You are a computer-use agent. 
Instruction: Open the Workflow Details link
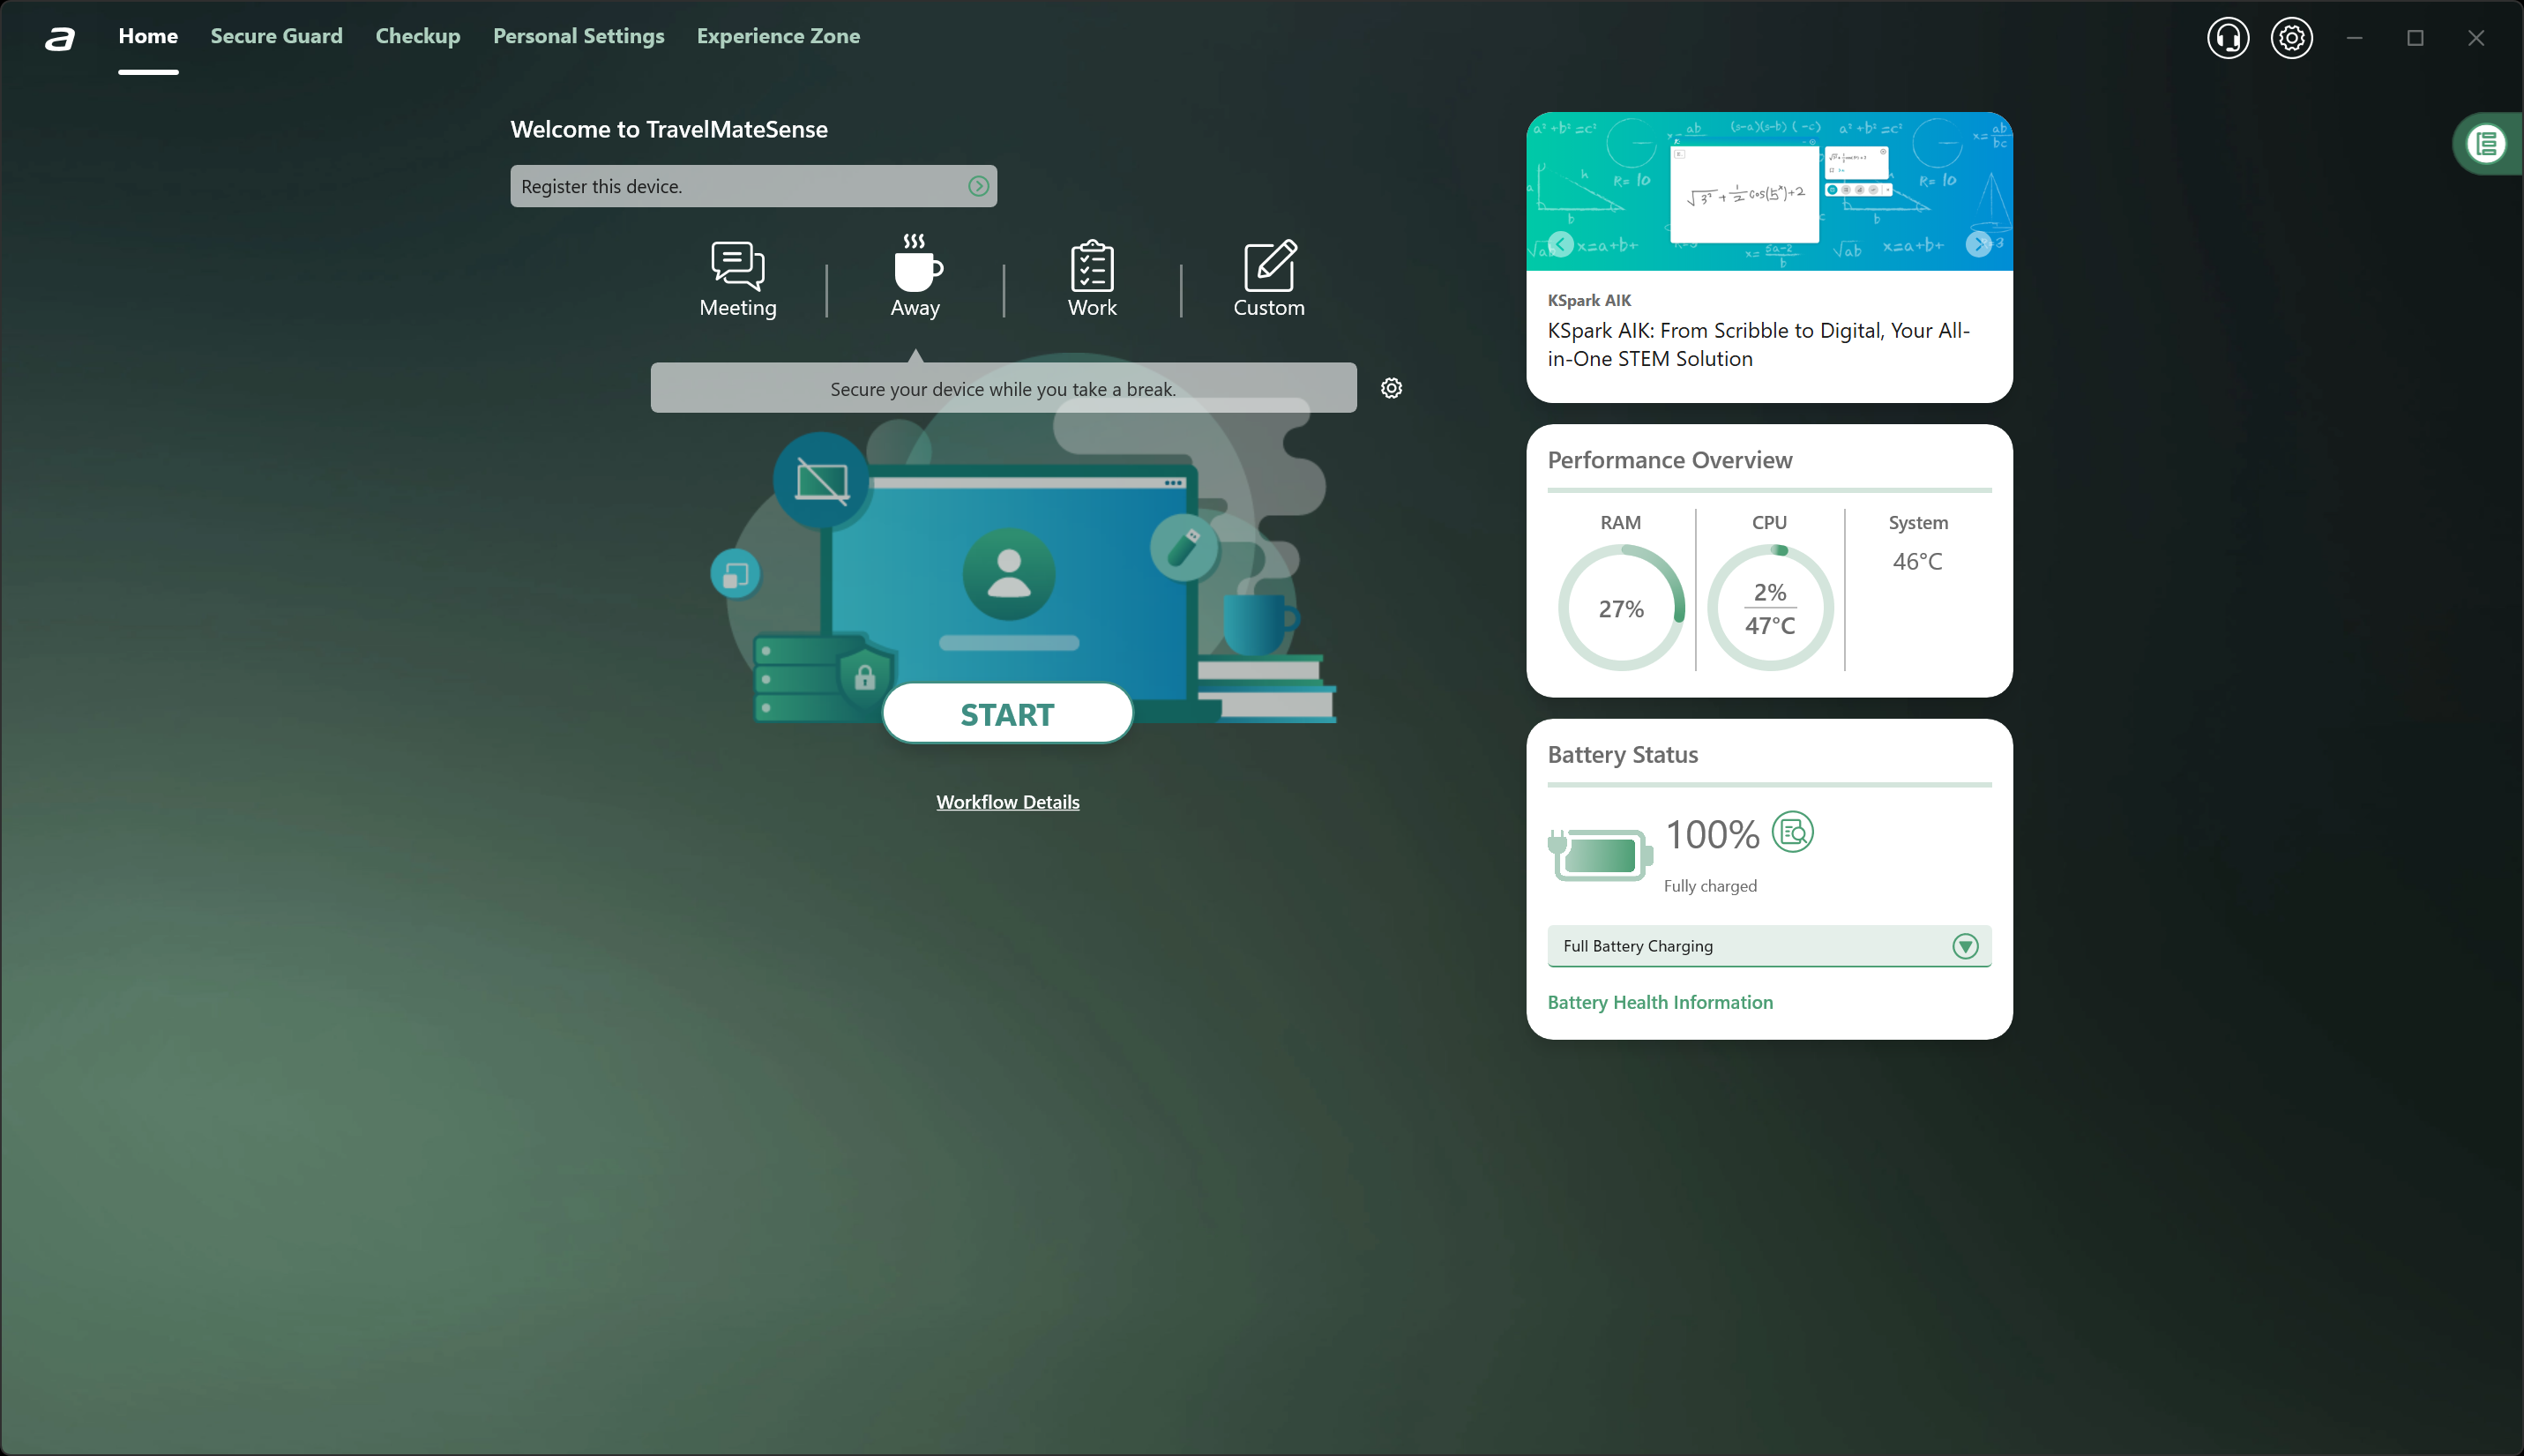(x=1007, y=802)
